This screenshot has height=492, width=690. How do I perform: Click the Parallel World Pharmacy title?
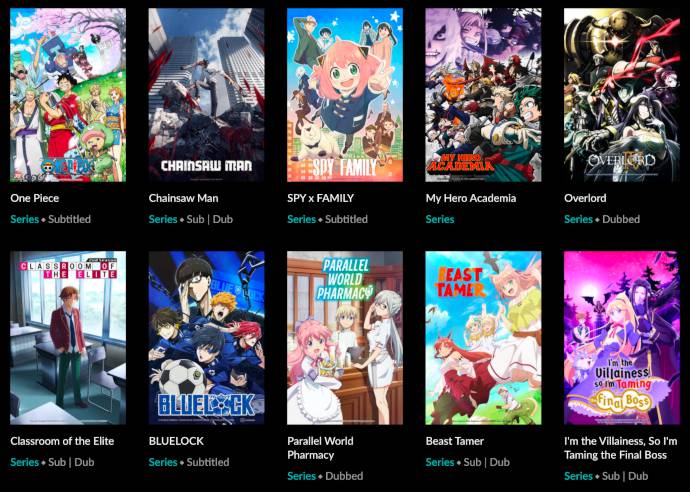(x=320, y=448)
